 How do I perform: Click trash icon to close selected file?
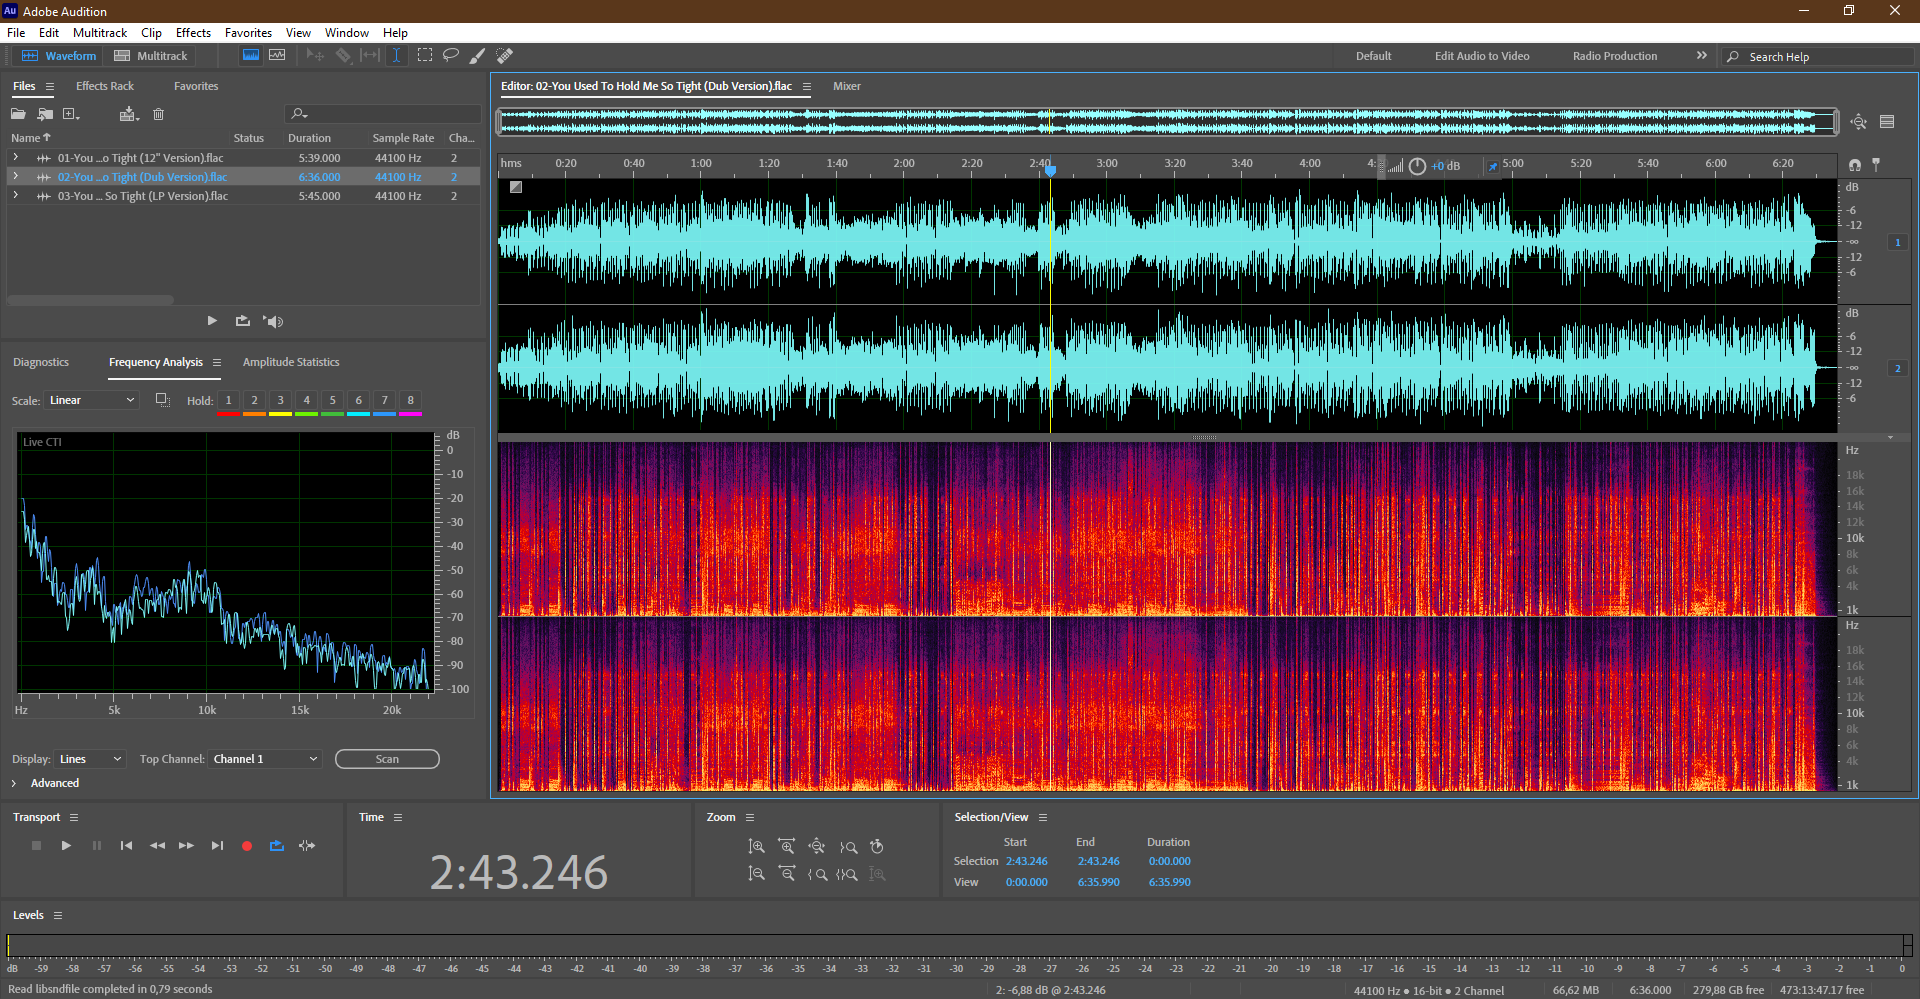[158, 114]
